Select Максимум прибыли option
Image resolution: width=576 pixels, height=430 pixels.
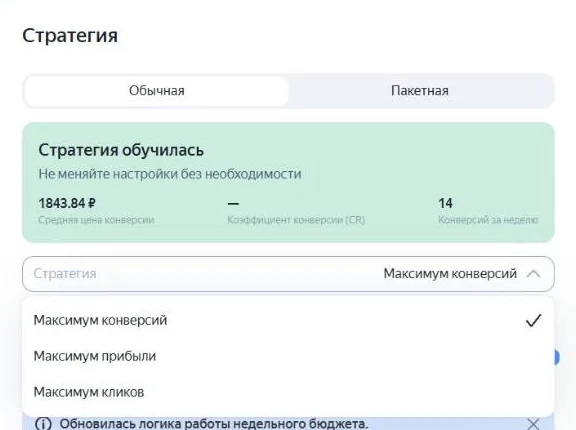(x=288, y=356)
